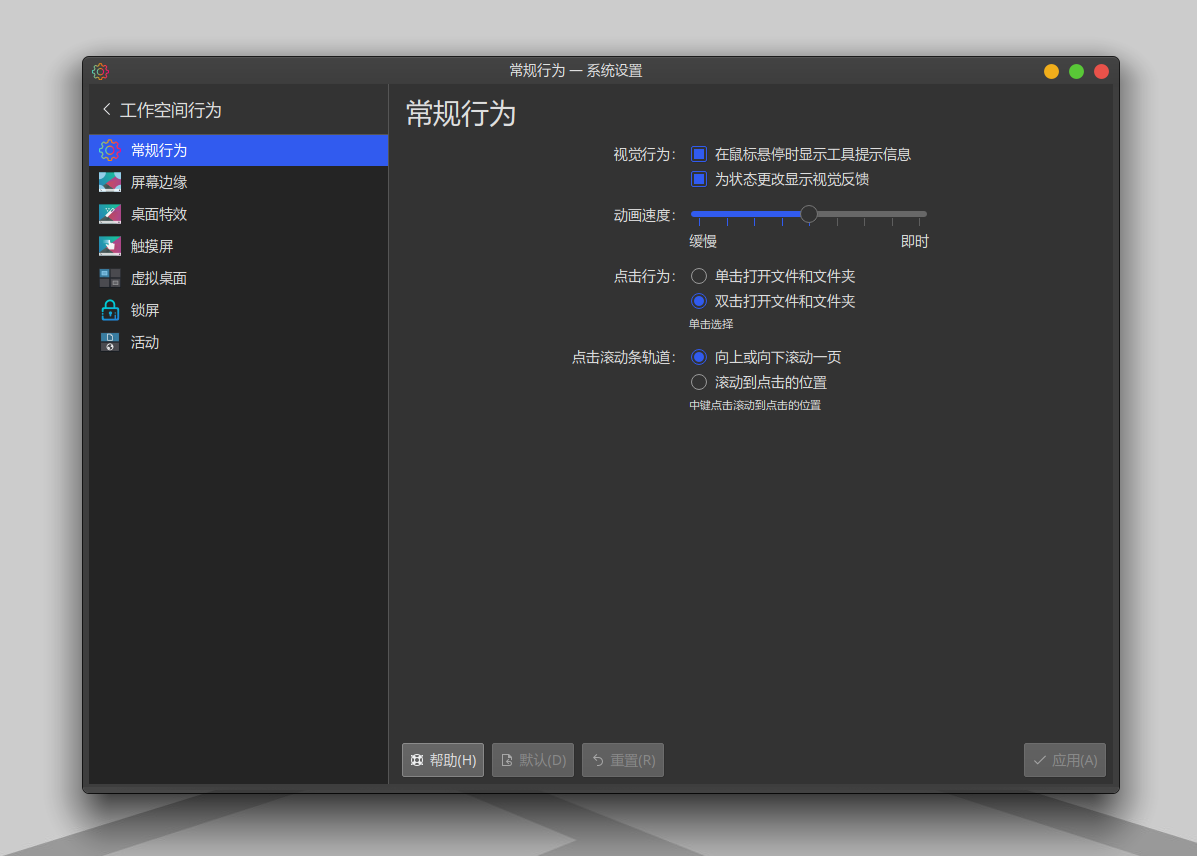Click the 屏幕边缘 sidebar icon
1197x856 pixels.
point(110,183)
